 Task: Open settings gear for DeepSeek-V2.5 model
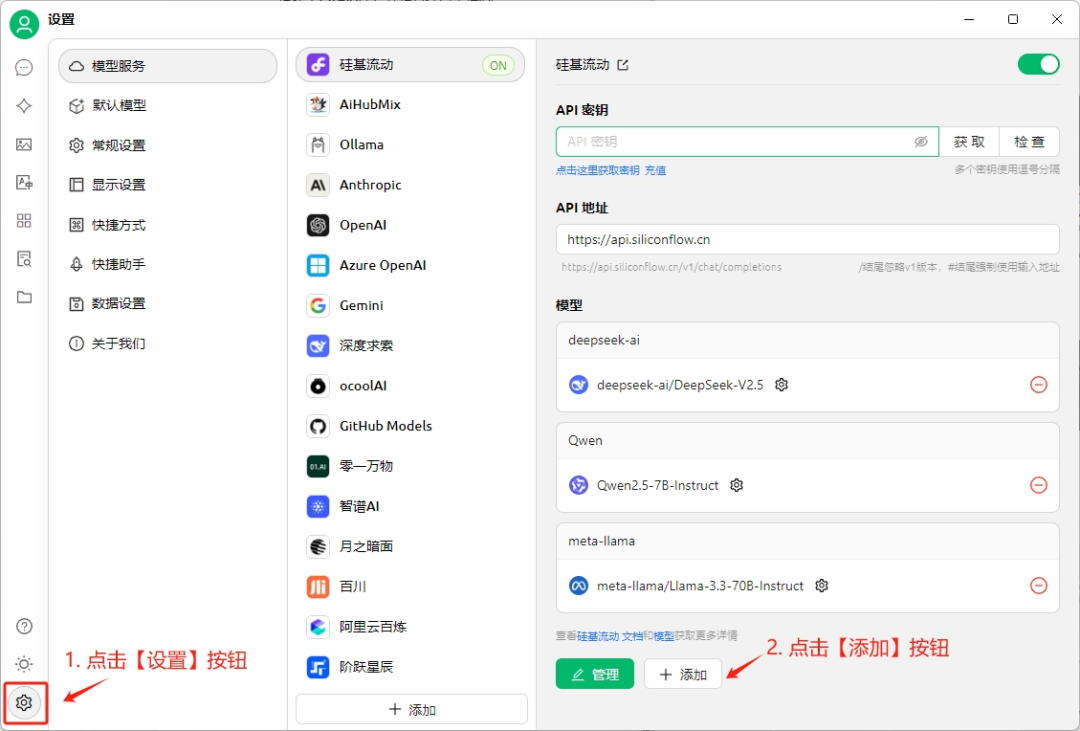(x=781, y=384)
